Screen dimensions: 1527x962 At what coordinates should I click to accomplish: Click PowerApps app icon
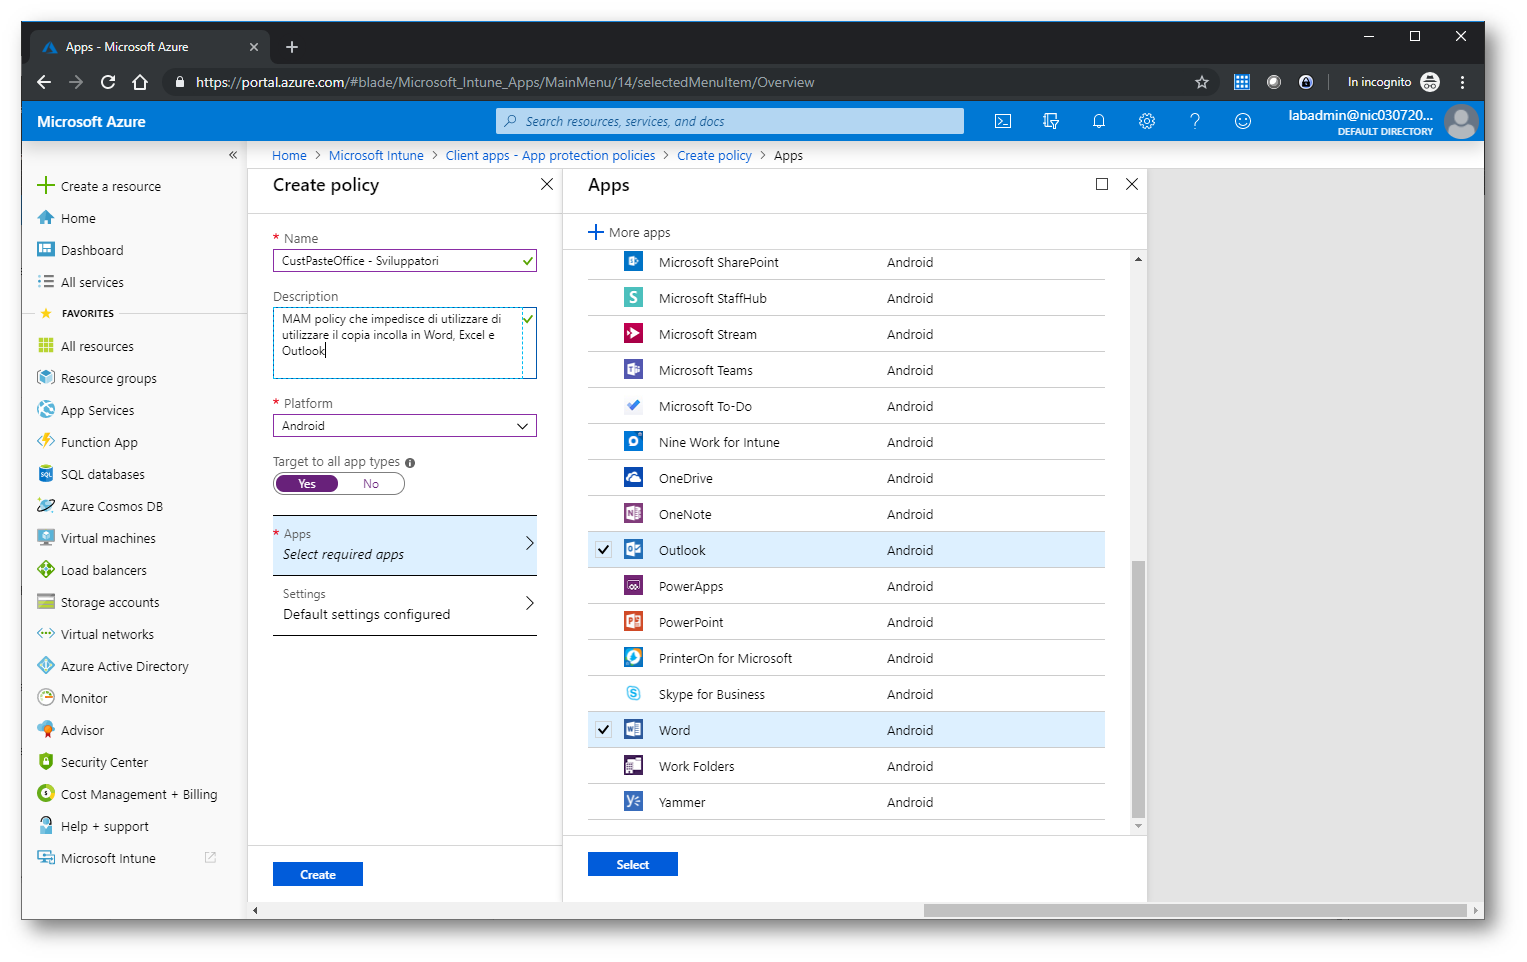pyautogui.click(x=633, y=586)
